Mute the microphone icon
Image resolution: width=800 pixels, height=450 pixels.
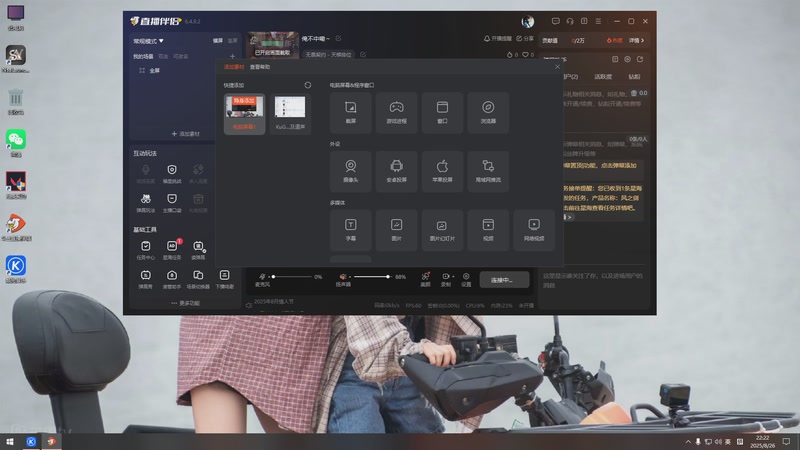pos(262,277)
